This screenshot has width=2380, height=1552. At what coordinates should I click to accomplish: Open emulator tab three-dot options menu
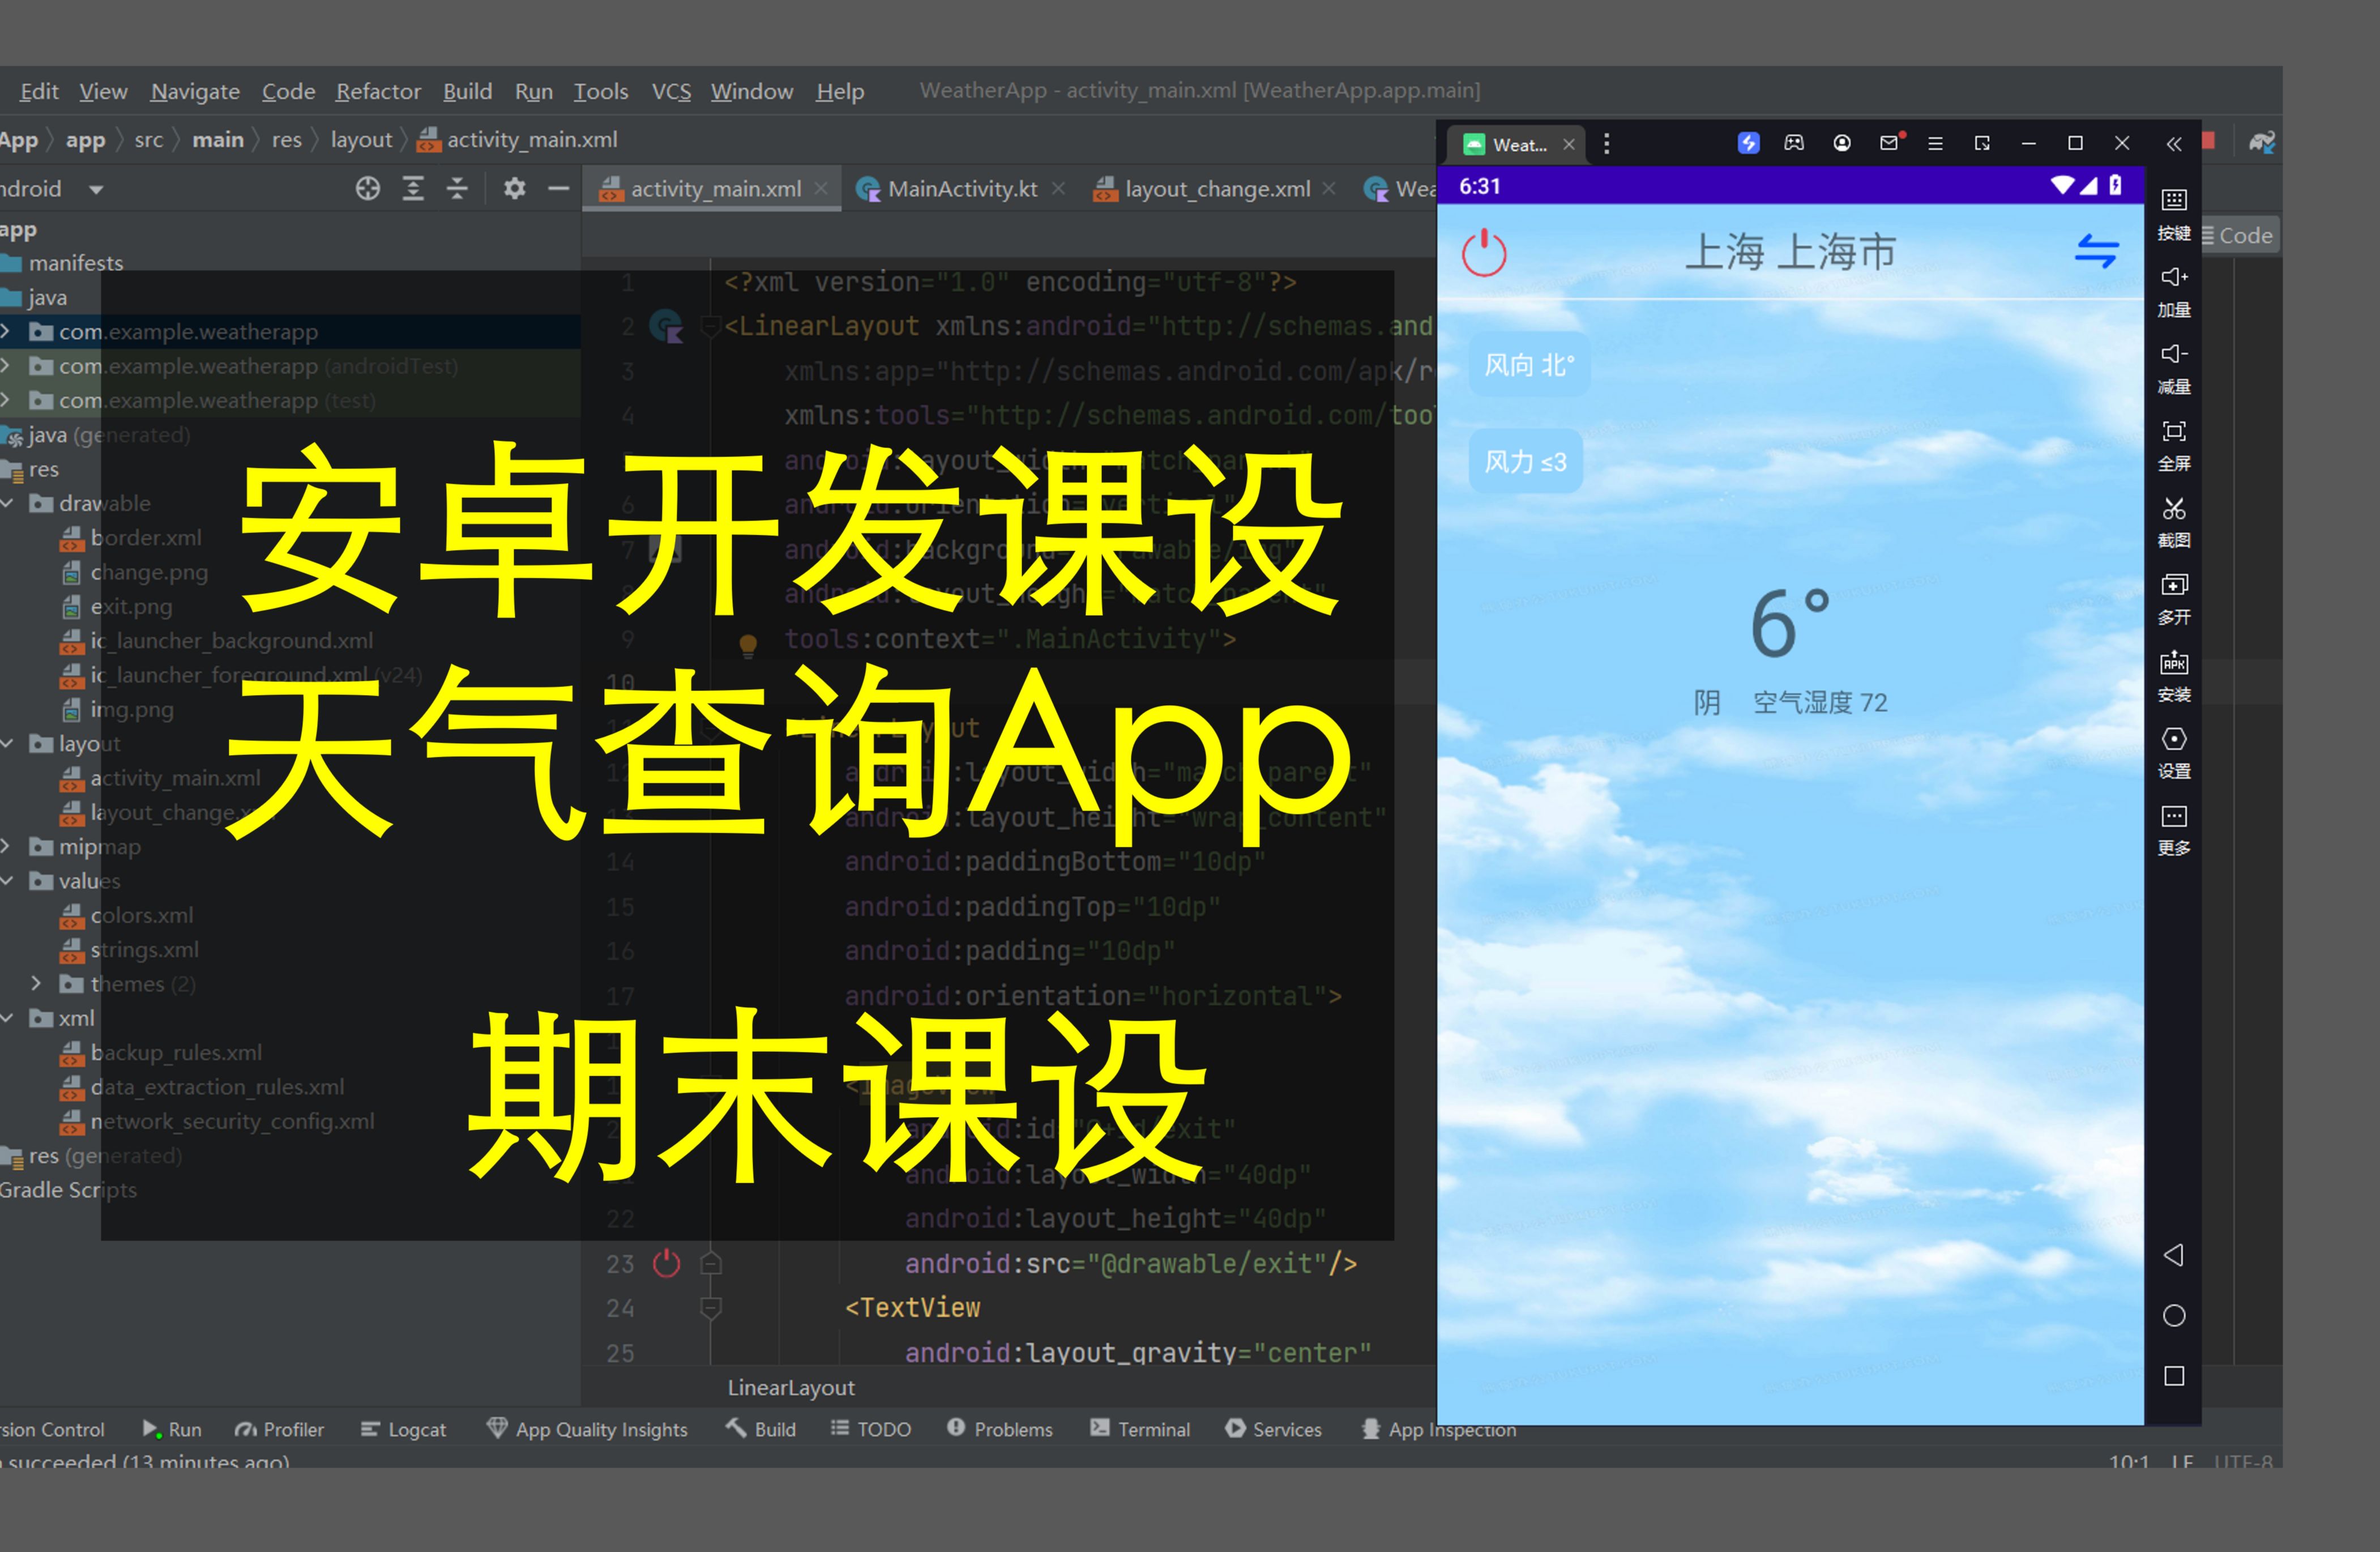tap(1606, 144)
